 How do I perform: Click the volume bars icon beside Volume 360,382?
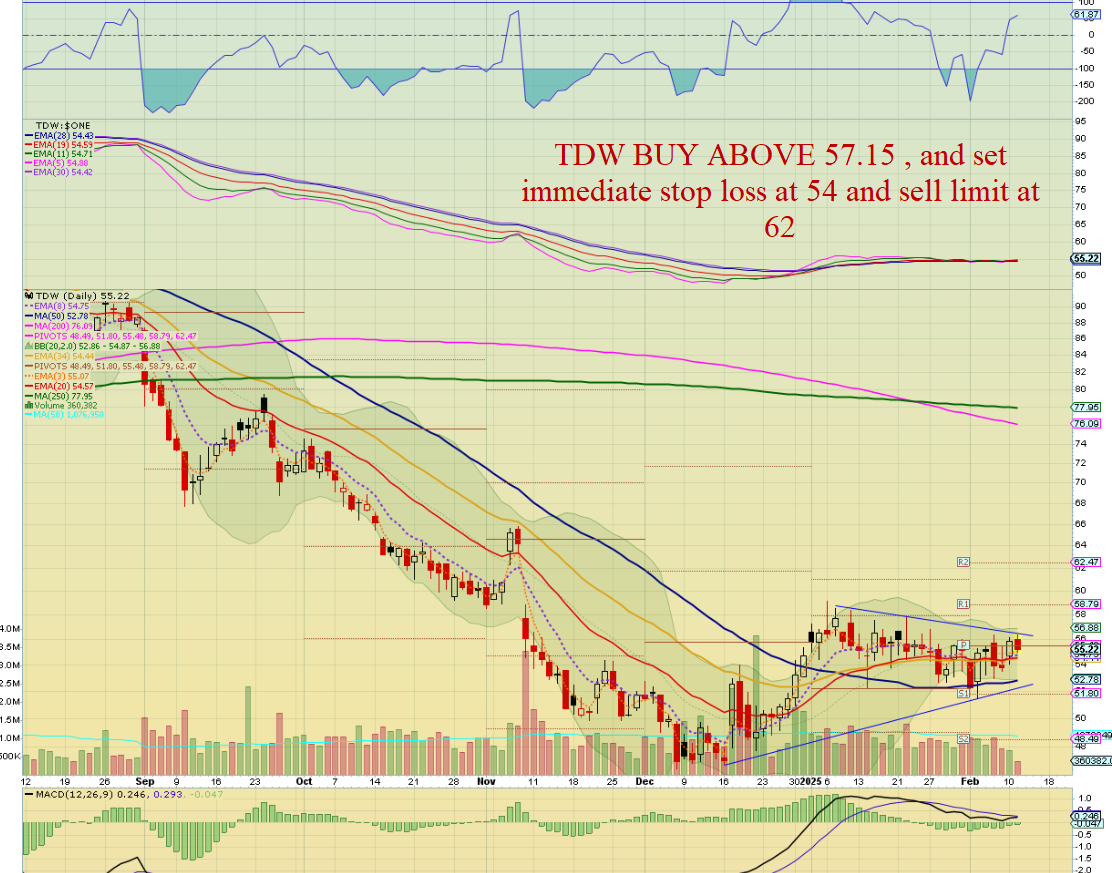[28, 405]
